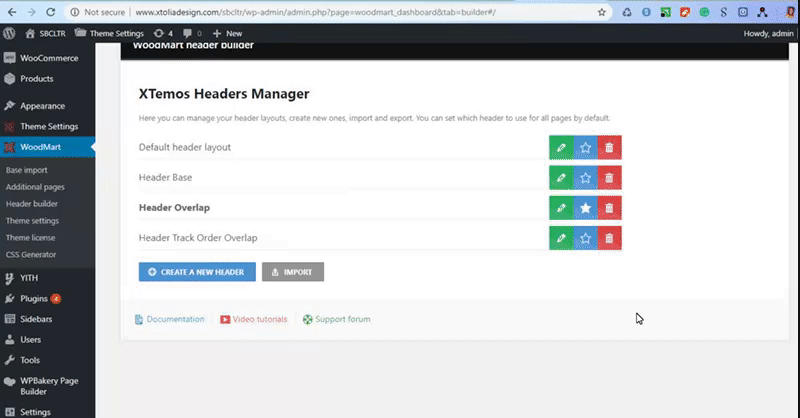
Task: Go back with the browser back arrow
Action: coord(12,12)
